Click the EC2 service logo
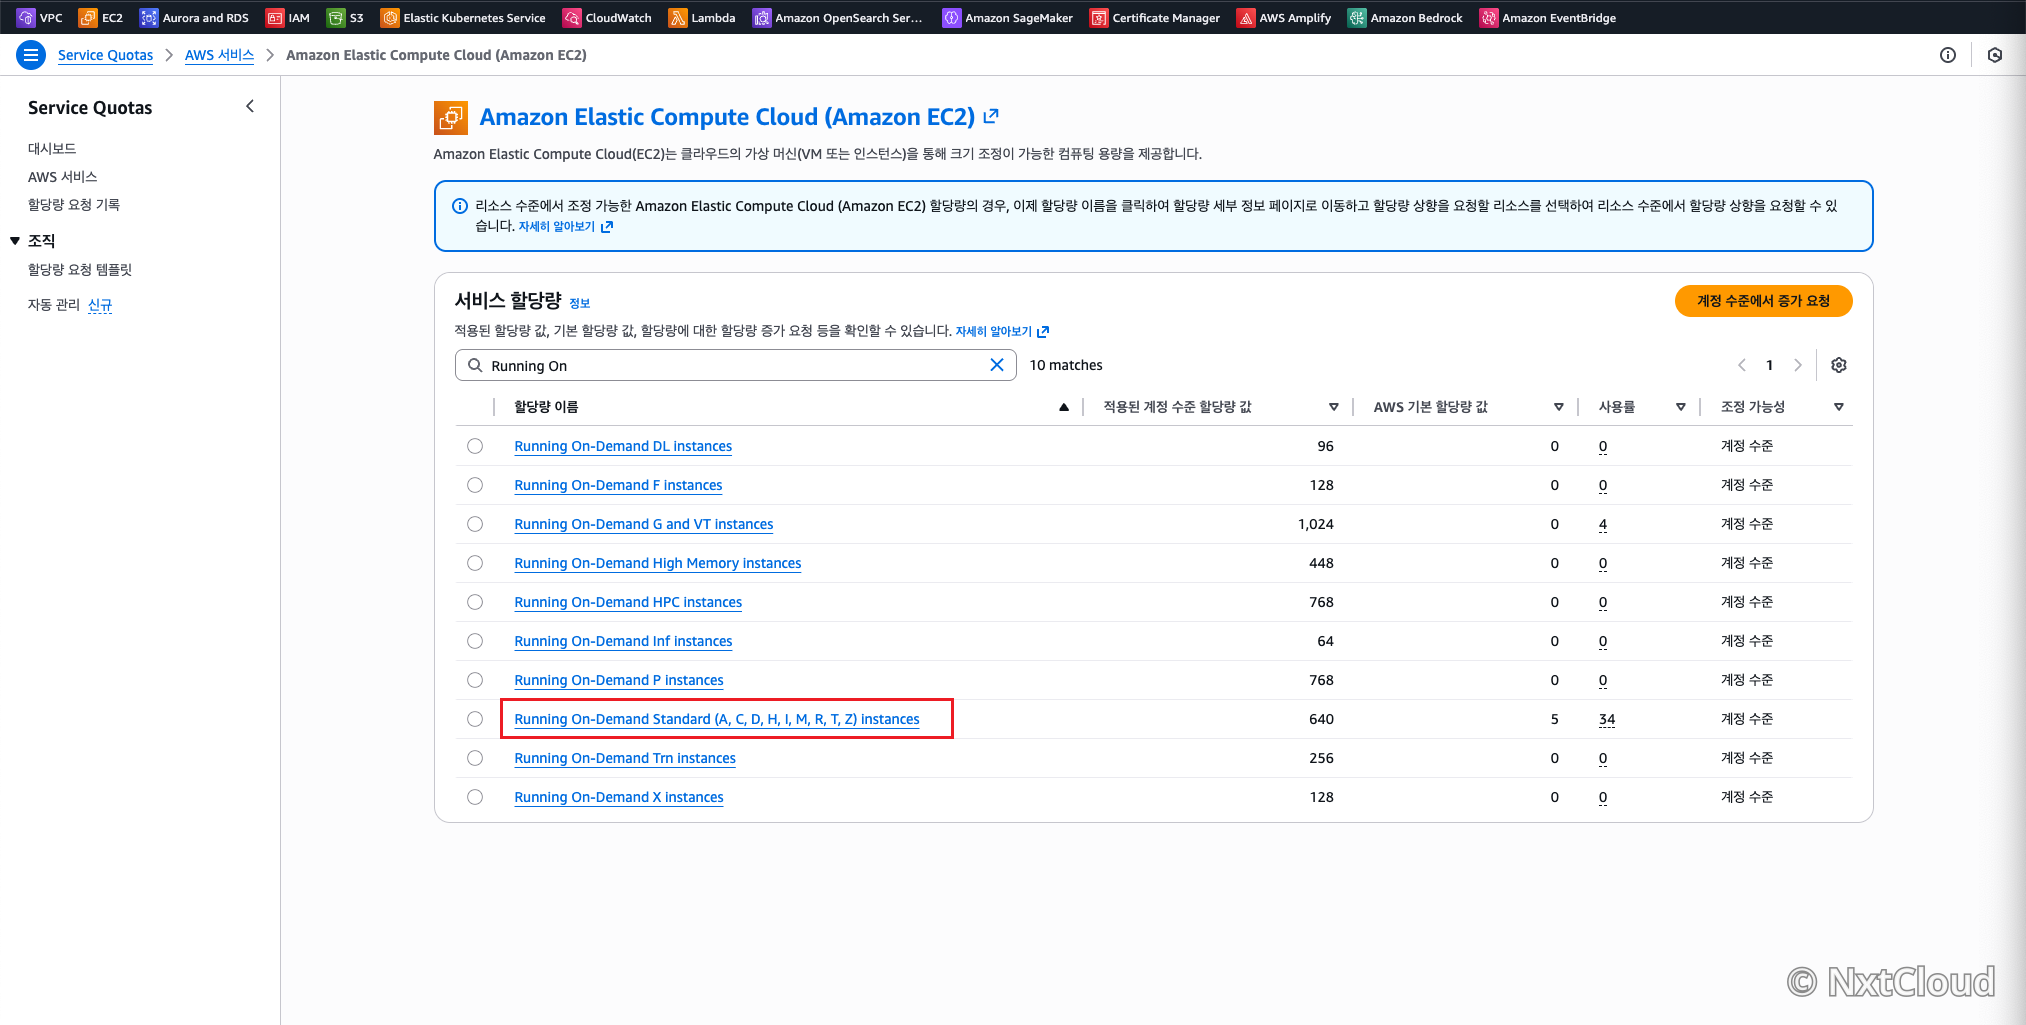The width and height of the screenshot is (2026, 1025). (x=451, y=118)
